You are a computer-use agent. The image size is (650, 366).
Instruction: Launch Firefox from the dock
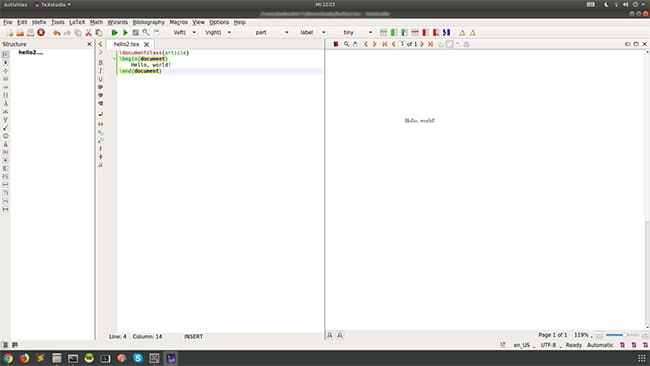(x=24, y=358)
